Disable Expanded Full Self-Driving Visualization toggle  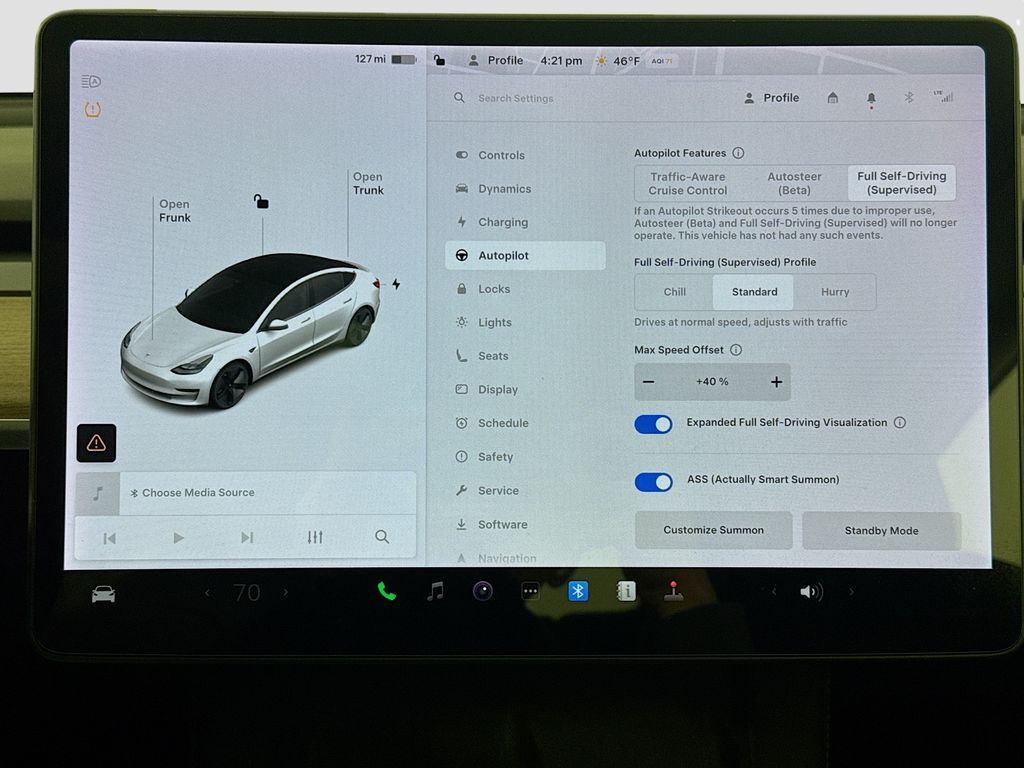click(x=653, y=424)
